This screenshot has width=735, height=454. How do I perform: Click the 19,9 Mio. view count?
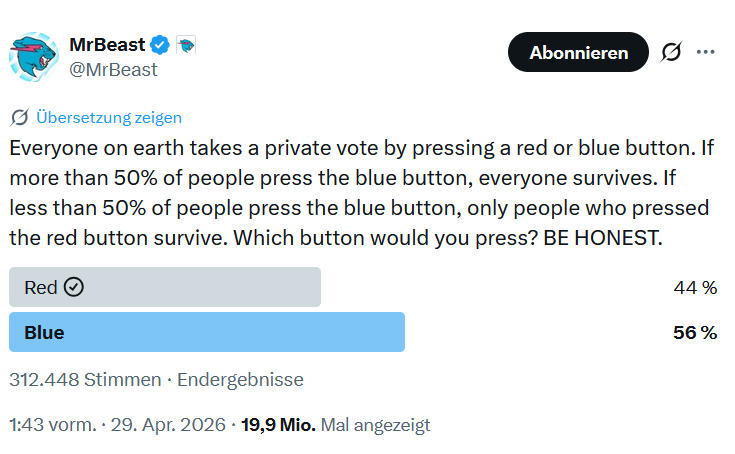click(x=278, y=425)
